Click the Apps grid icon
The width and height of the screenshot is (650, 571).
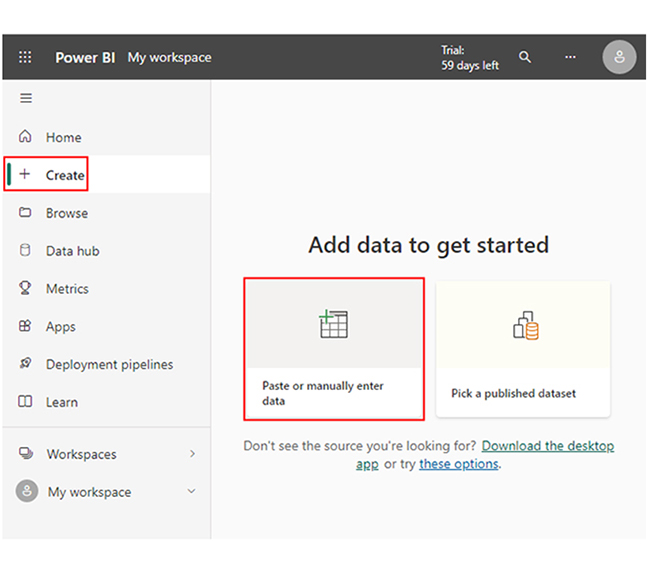click(25, 326)
